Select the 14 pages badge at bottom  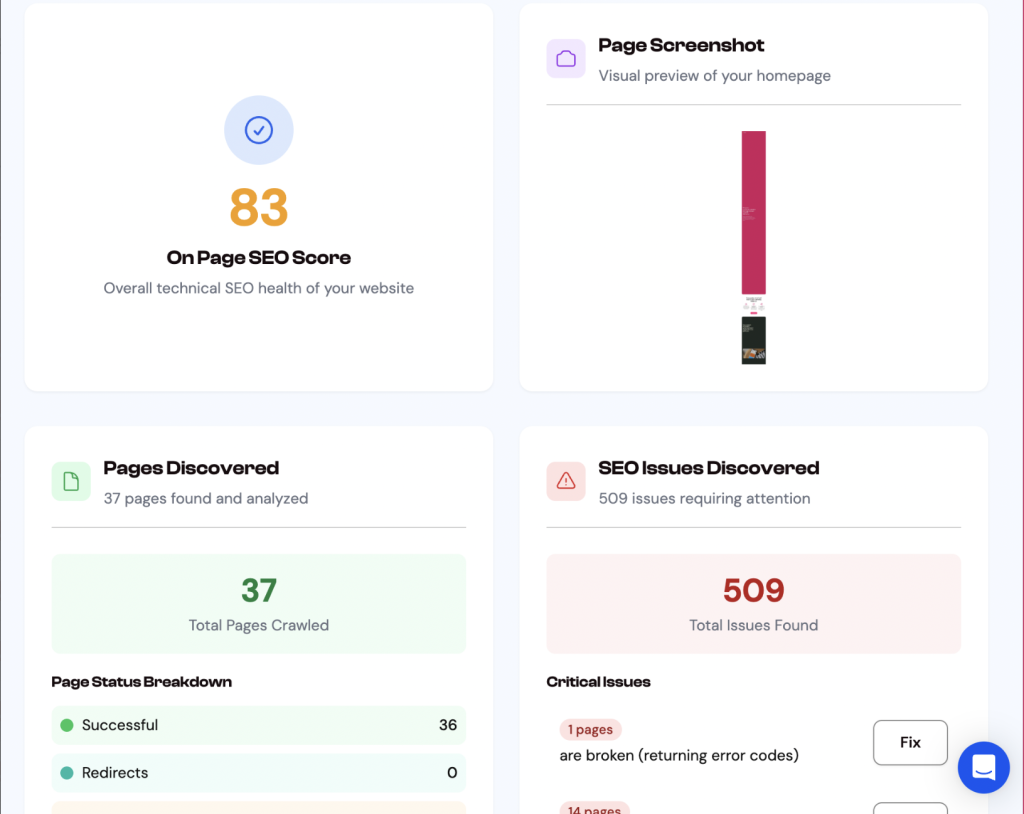click(x=594, y=808)
